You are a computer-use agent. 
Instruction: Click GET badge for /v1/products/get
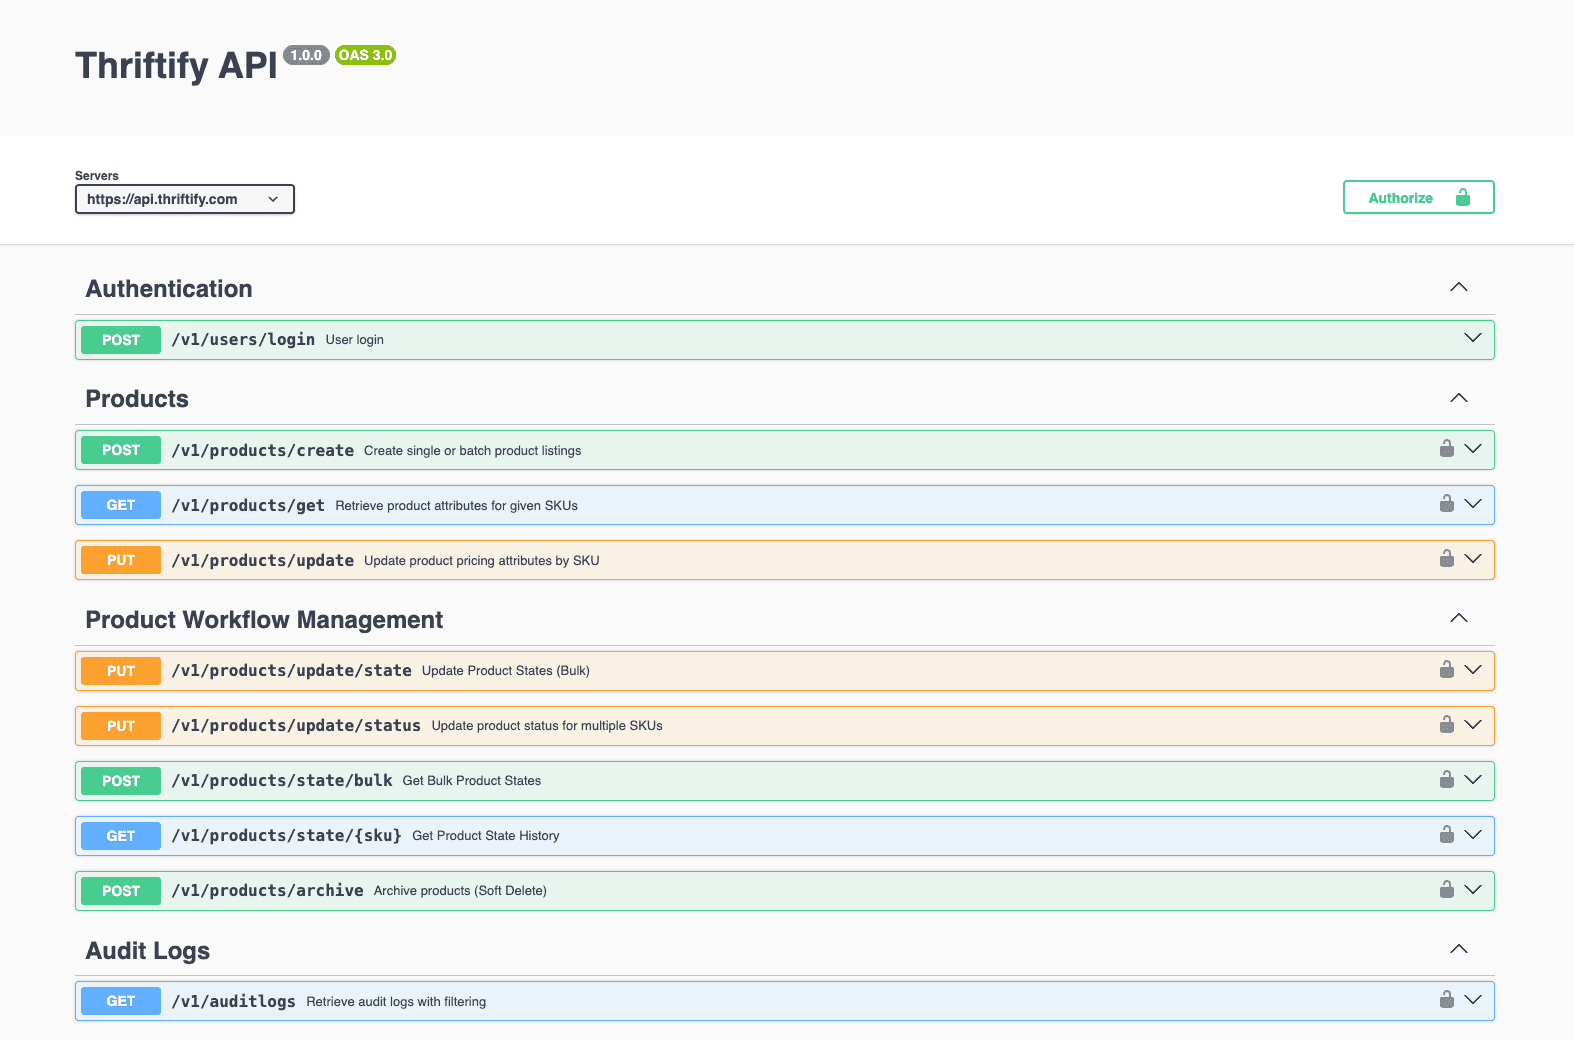pos(121,505)
